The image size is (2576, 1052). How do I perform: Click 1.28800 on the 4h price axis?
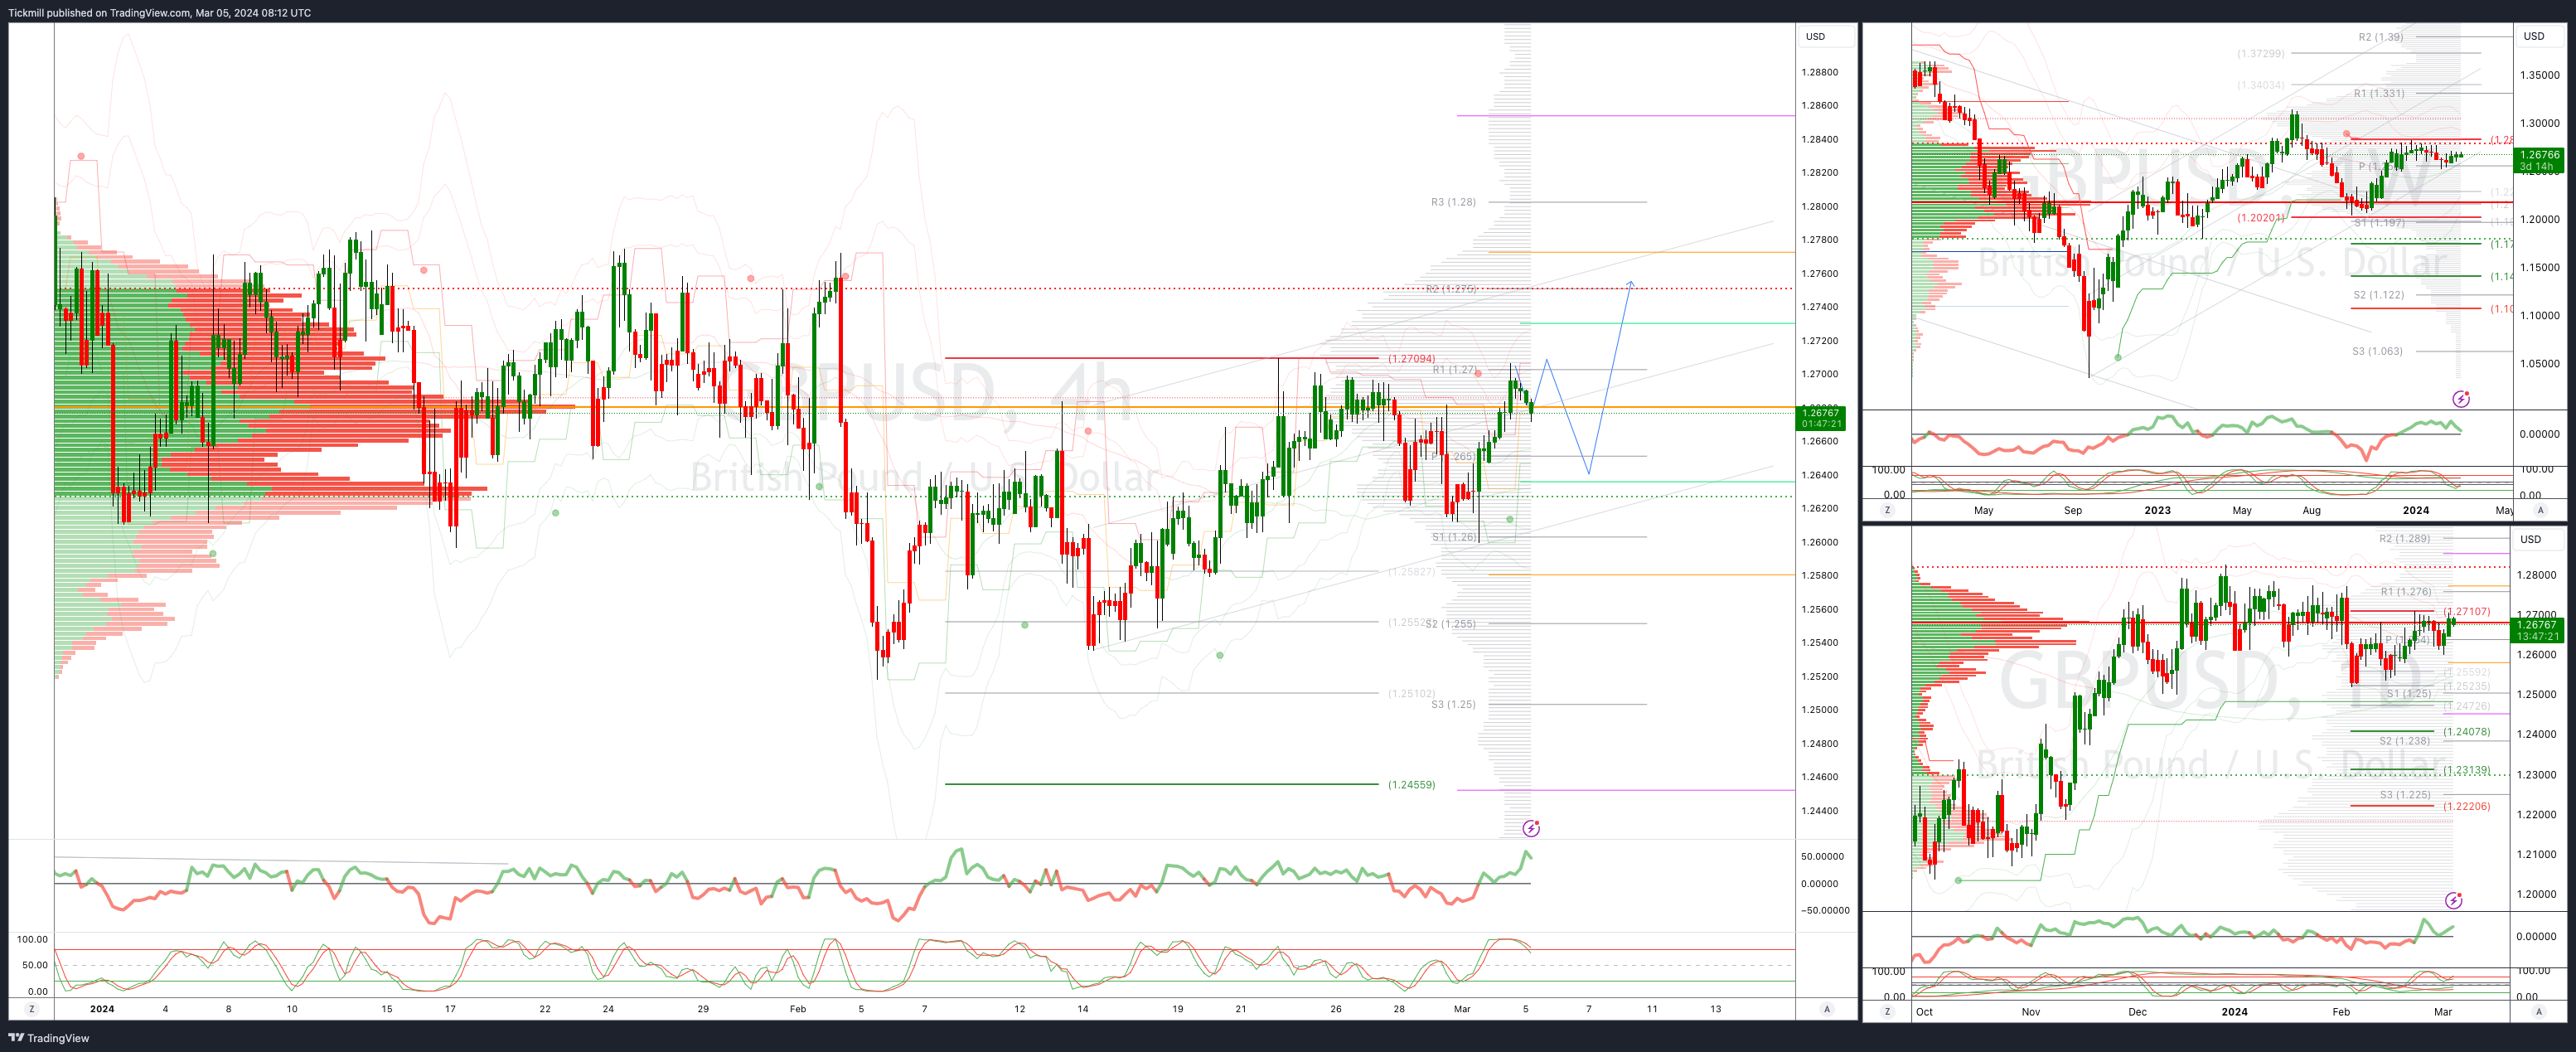[1819, 72]
